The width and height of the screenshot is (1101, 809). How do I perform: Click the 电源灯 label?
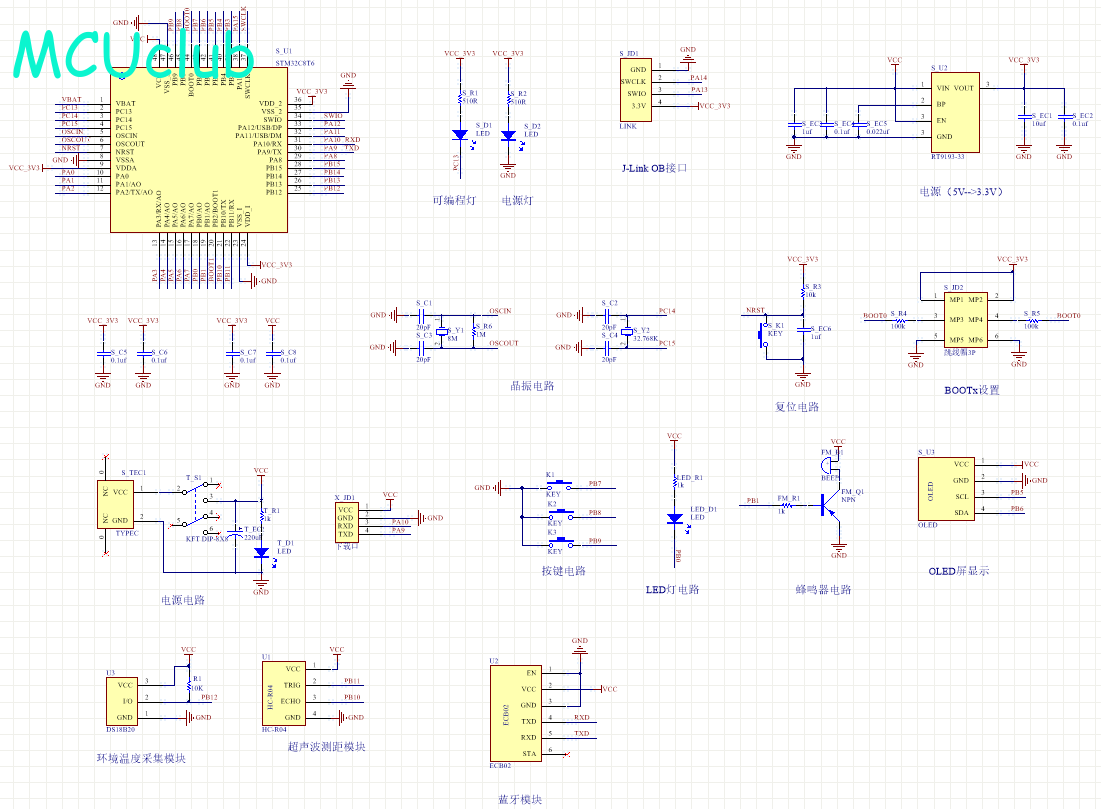pos(517,200)
